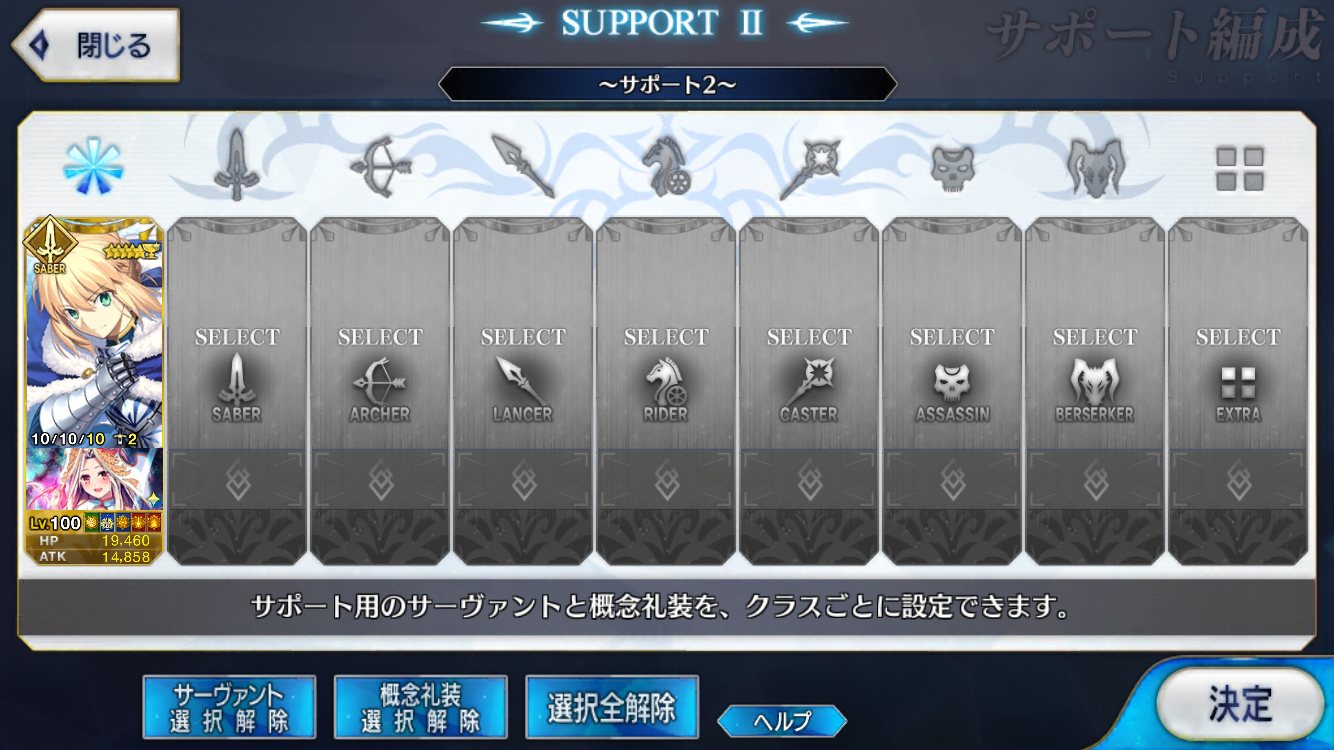
Task: Select the Caster staff class icon
Action: [x=809, y=167]
